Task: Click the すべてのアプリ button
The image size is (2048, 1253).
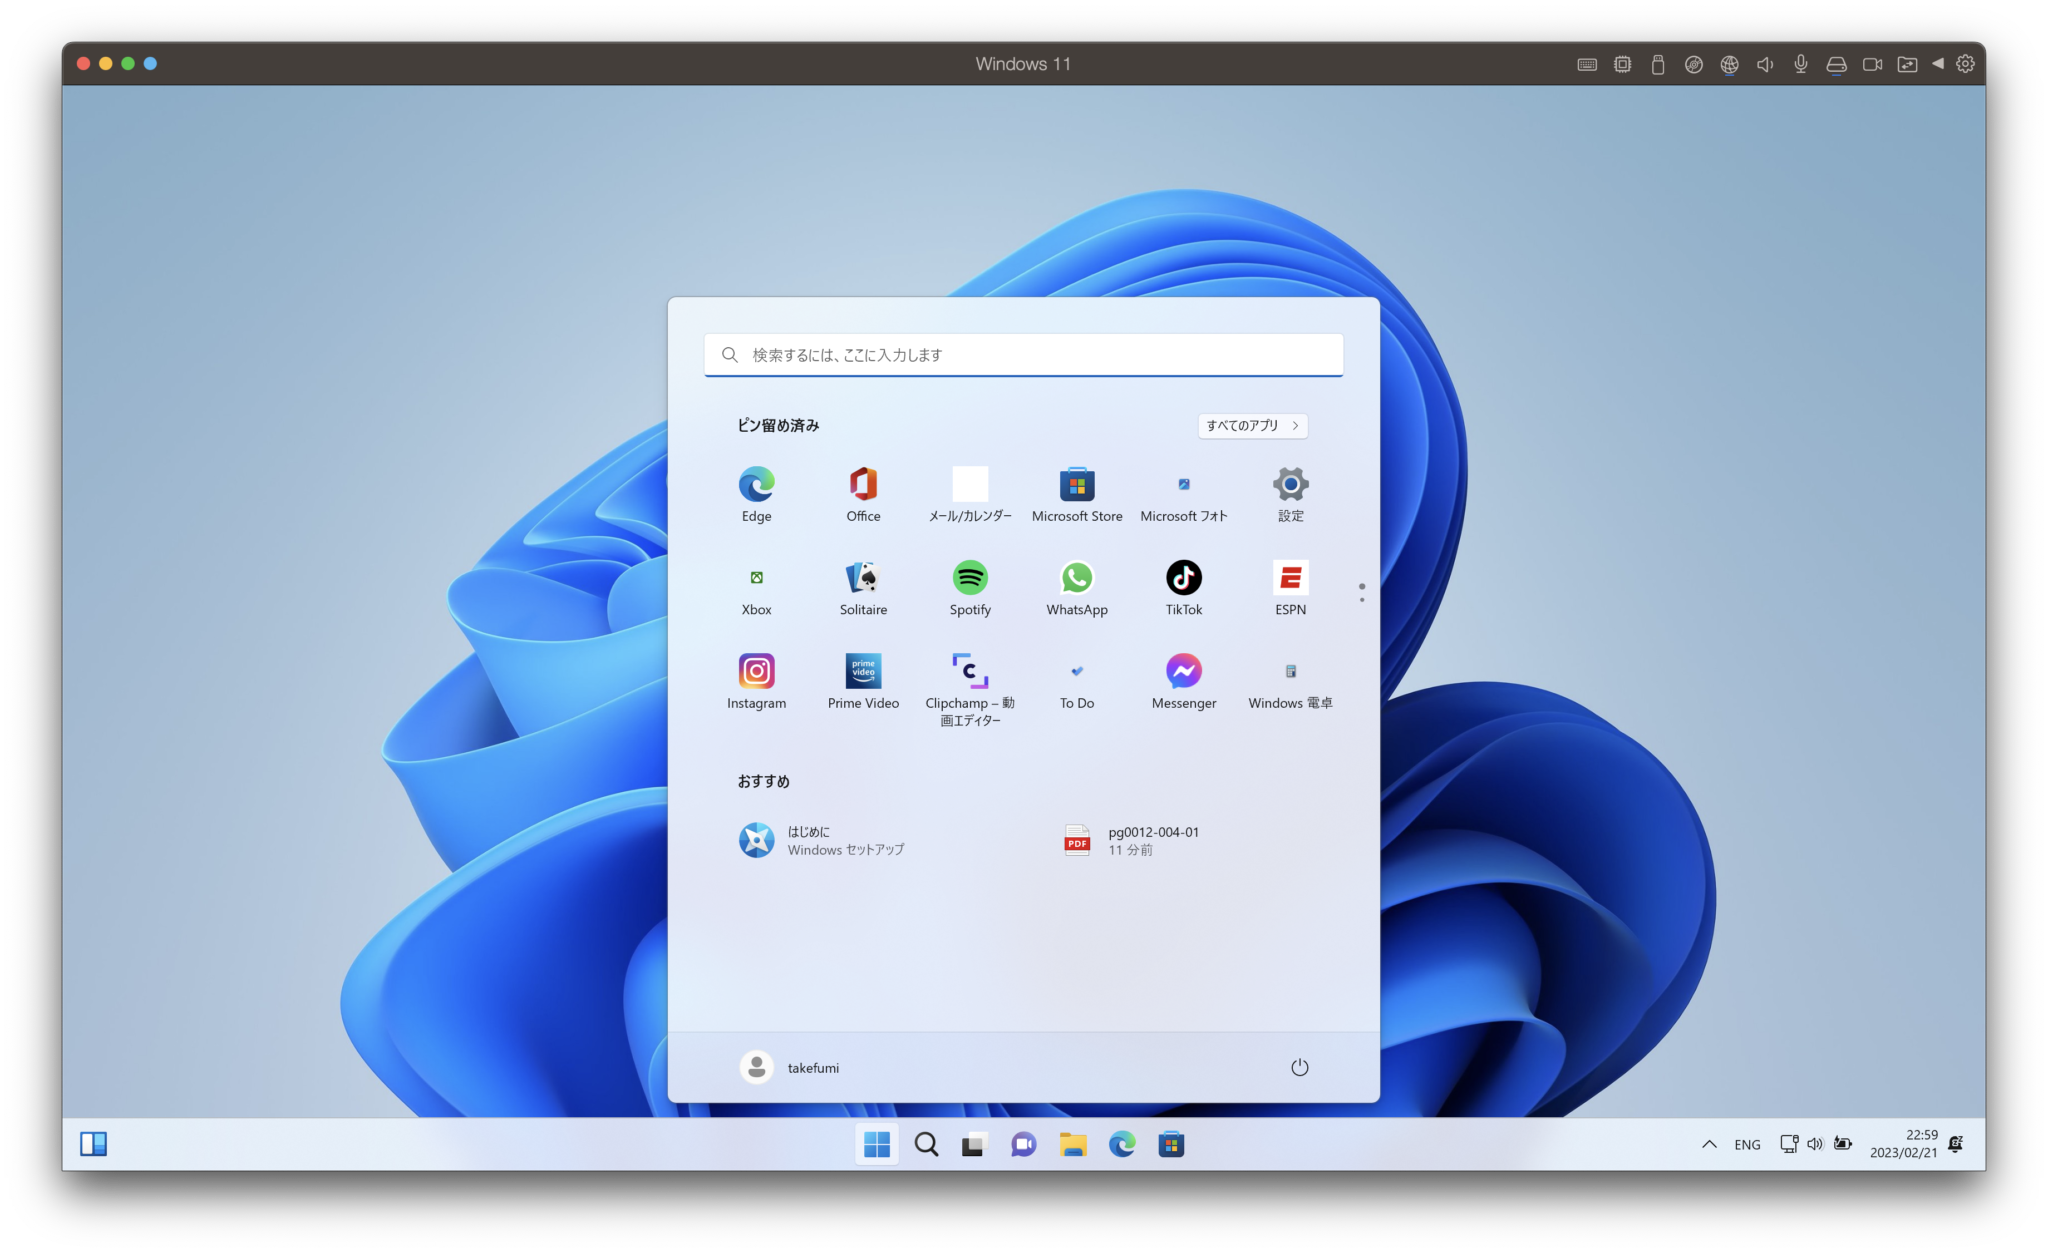Action: coord(1253,425)
